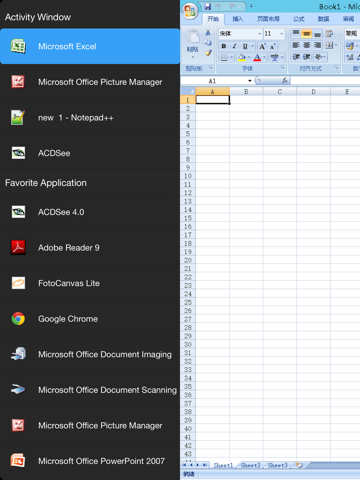The width and height of the screenshot is (360, 480).
Task: Launch Adobe Reader 9 from favorites
Action: tap(90, 248)
